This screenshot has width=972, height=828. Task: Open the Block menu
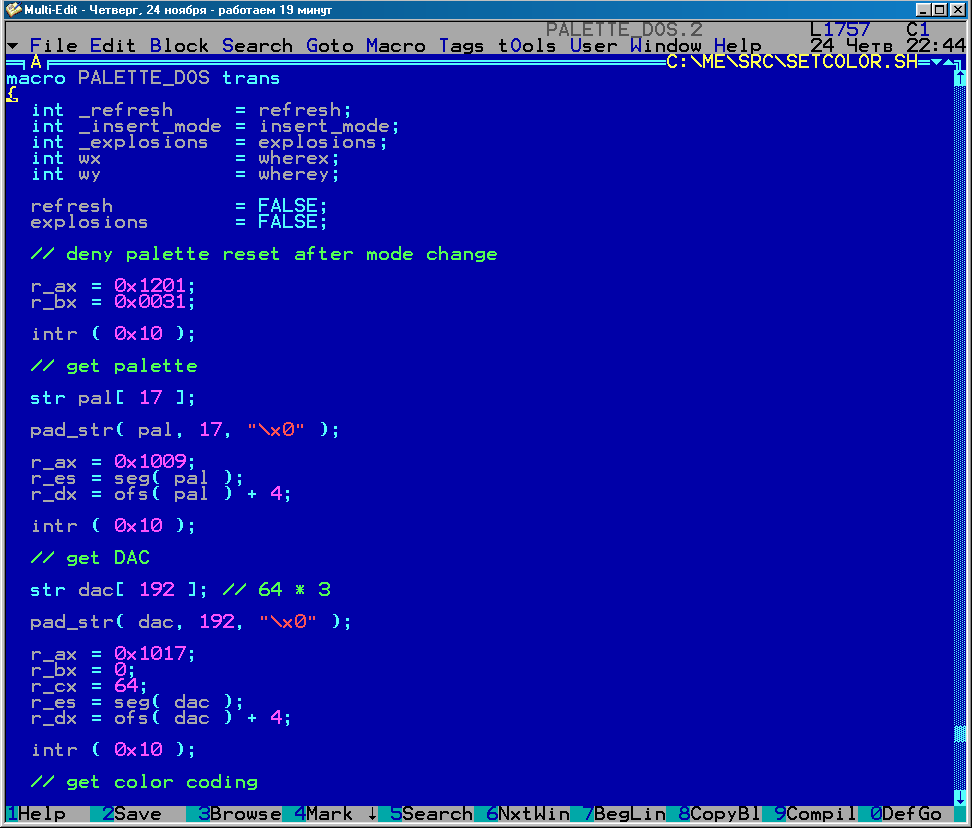point(179,46)
